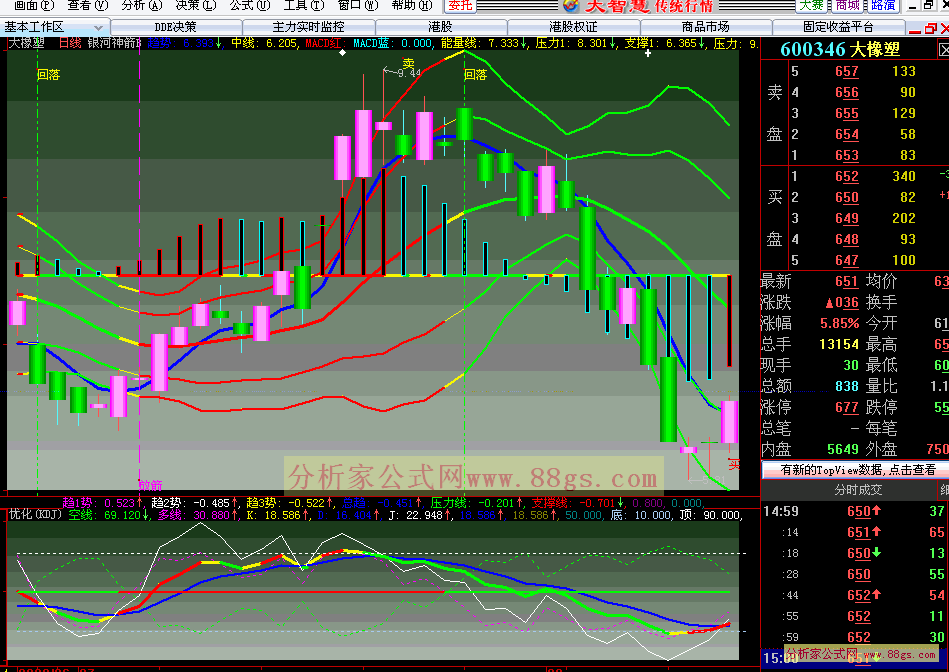Switch to the 固定收益平台 tab
This screenshot has width=949, height=672.
coord(838,27)
